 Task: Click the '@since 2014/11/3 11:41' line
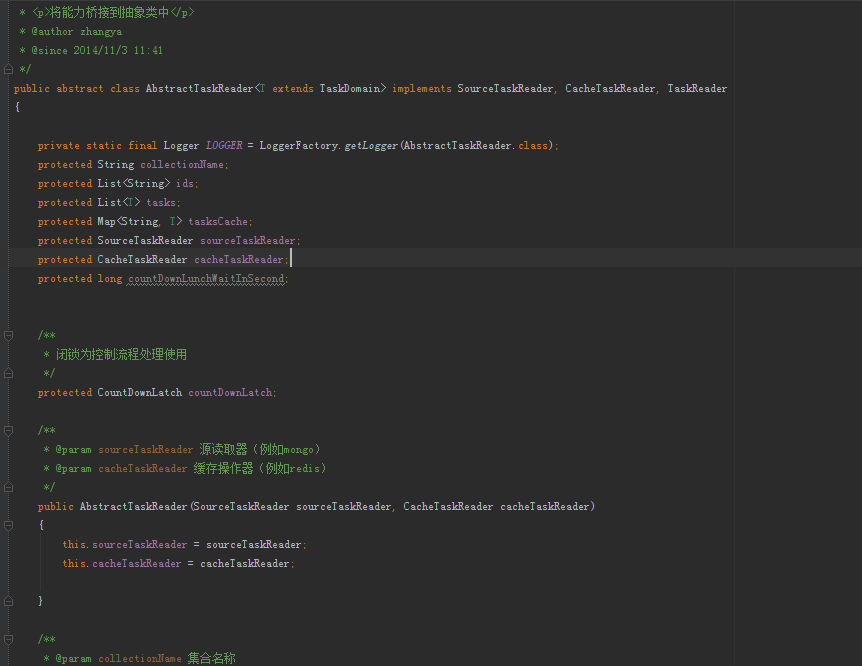(x=97, y=51)
